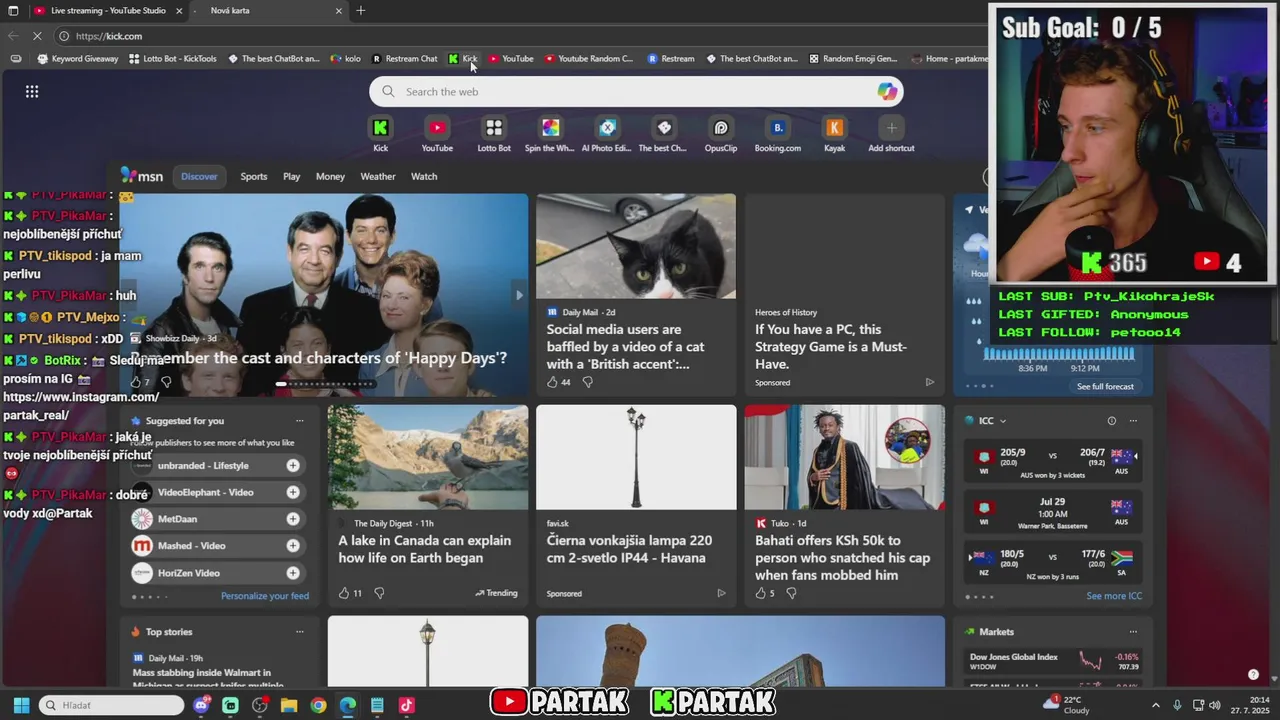Click Personalize your feed link
This screenshot has width=1280, height=720.
pos(265,596)
